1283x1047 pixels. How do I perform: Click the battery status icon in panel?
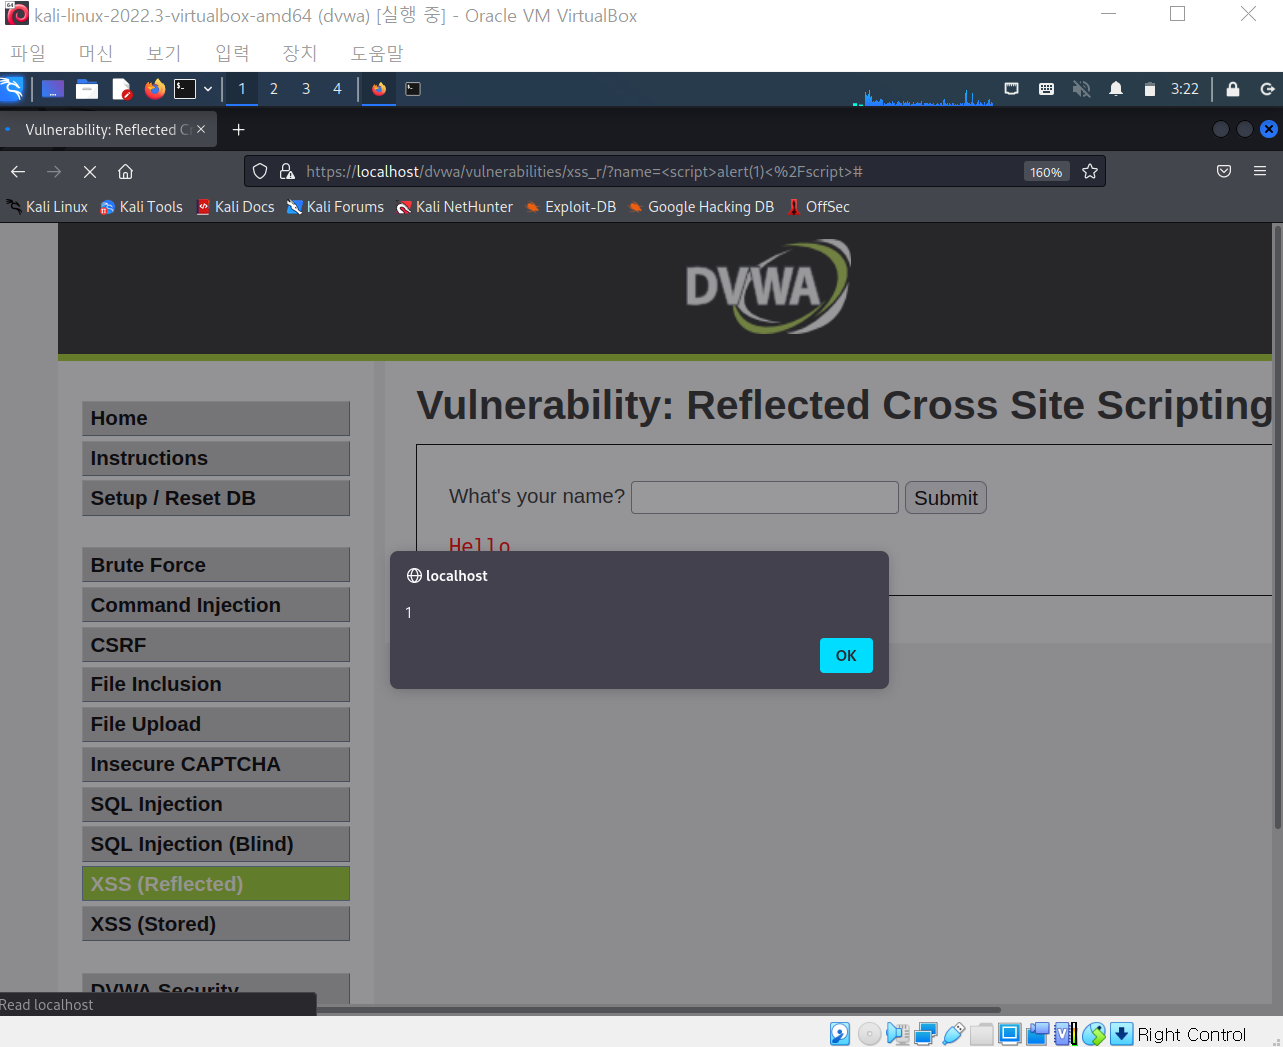point(1150,89)
